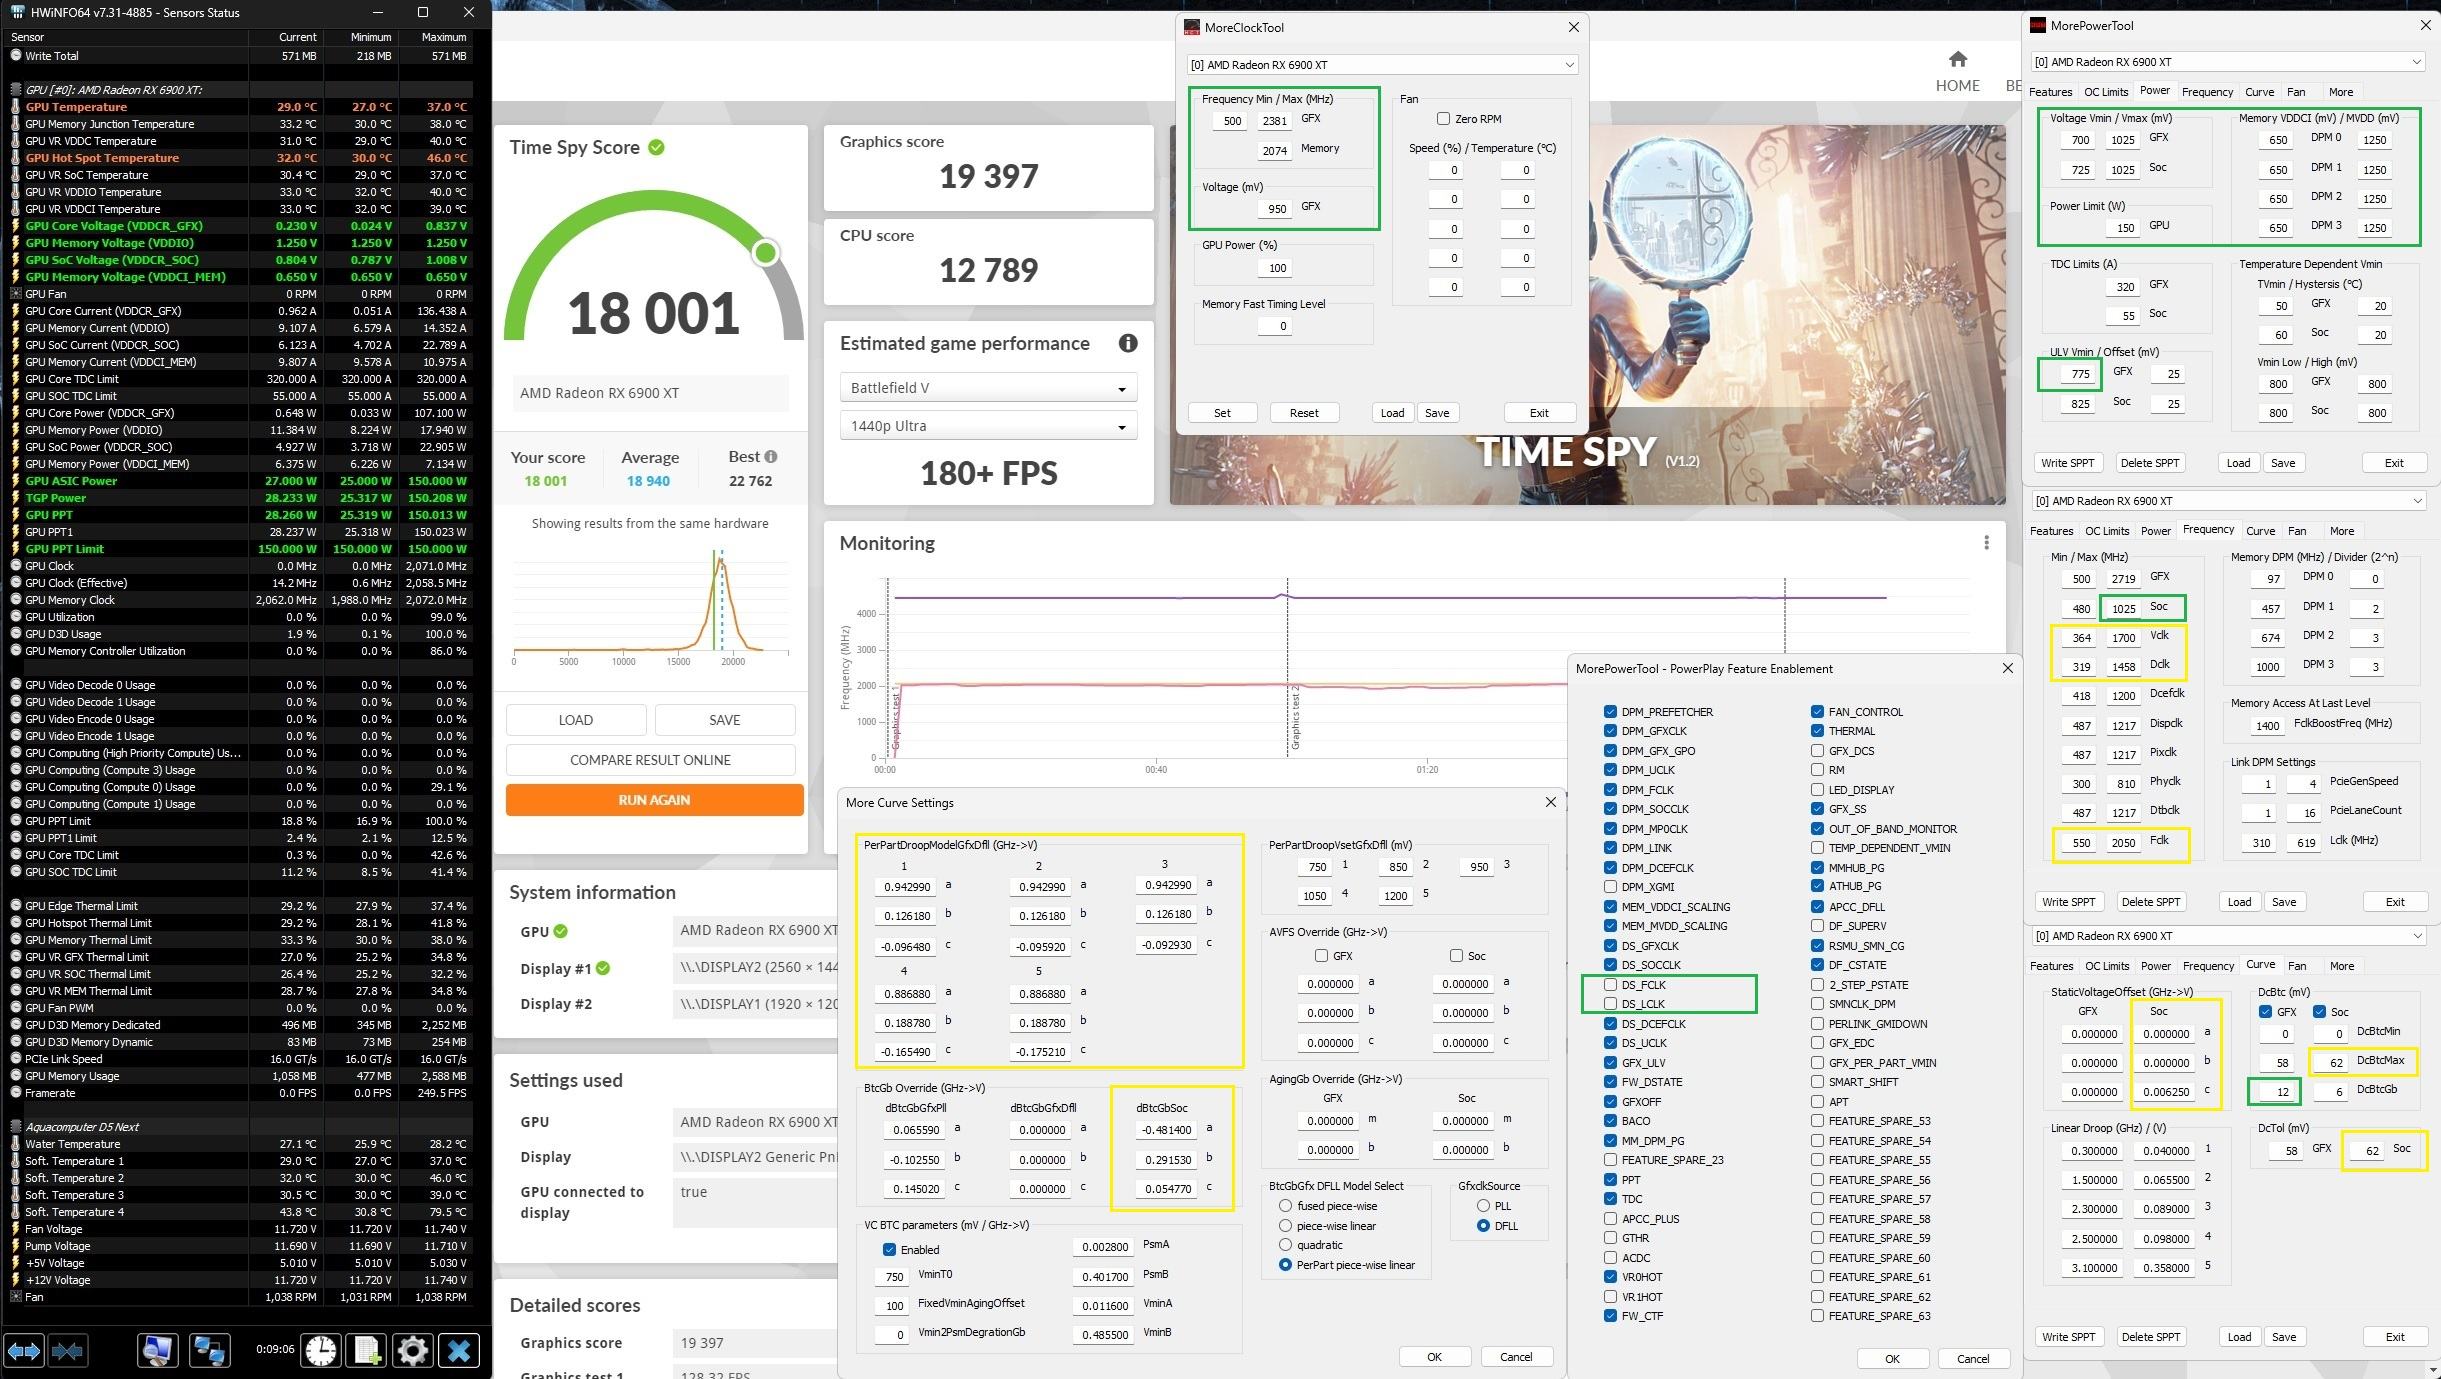Start logging with document-plus icon
The image size is (2441, 1379).
pyautogui.click(x=367, y=1351)
